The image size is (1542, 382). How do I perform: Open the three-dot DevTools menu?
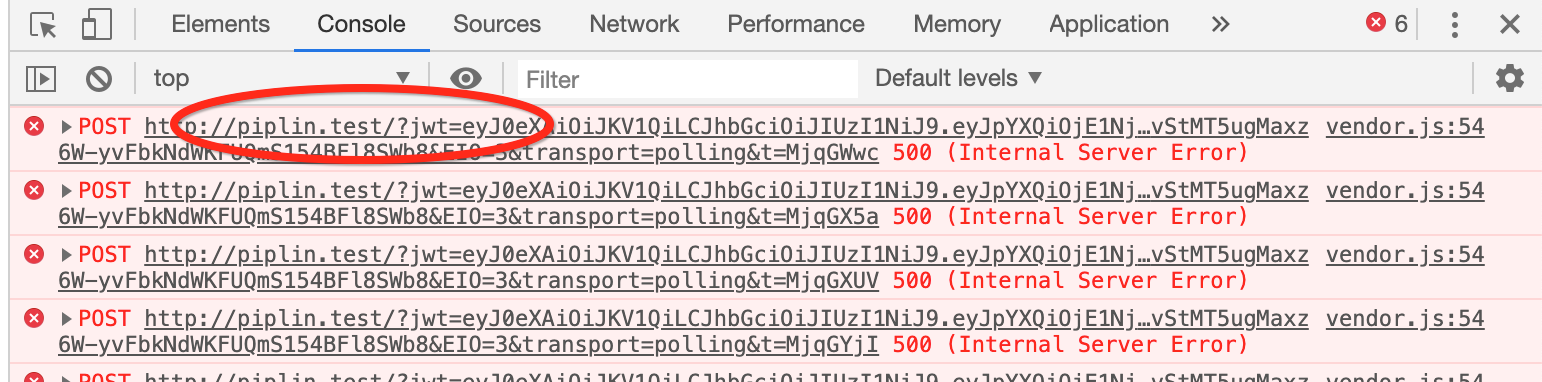point(1456,25)
